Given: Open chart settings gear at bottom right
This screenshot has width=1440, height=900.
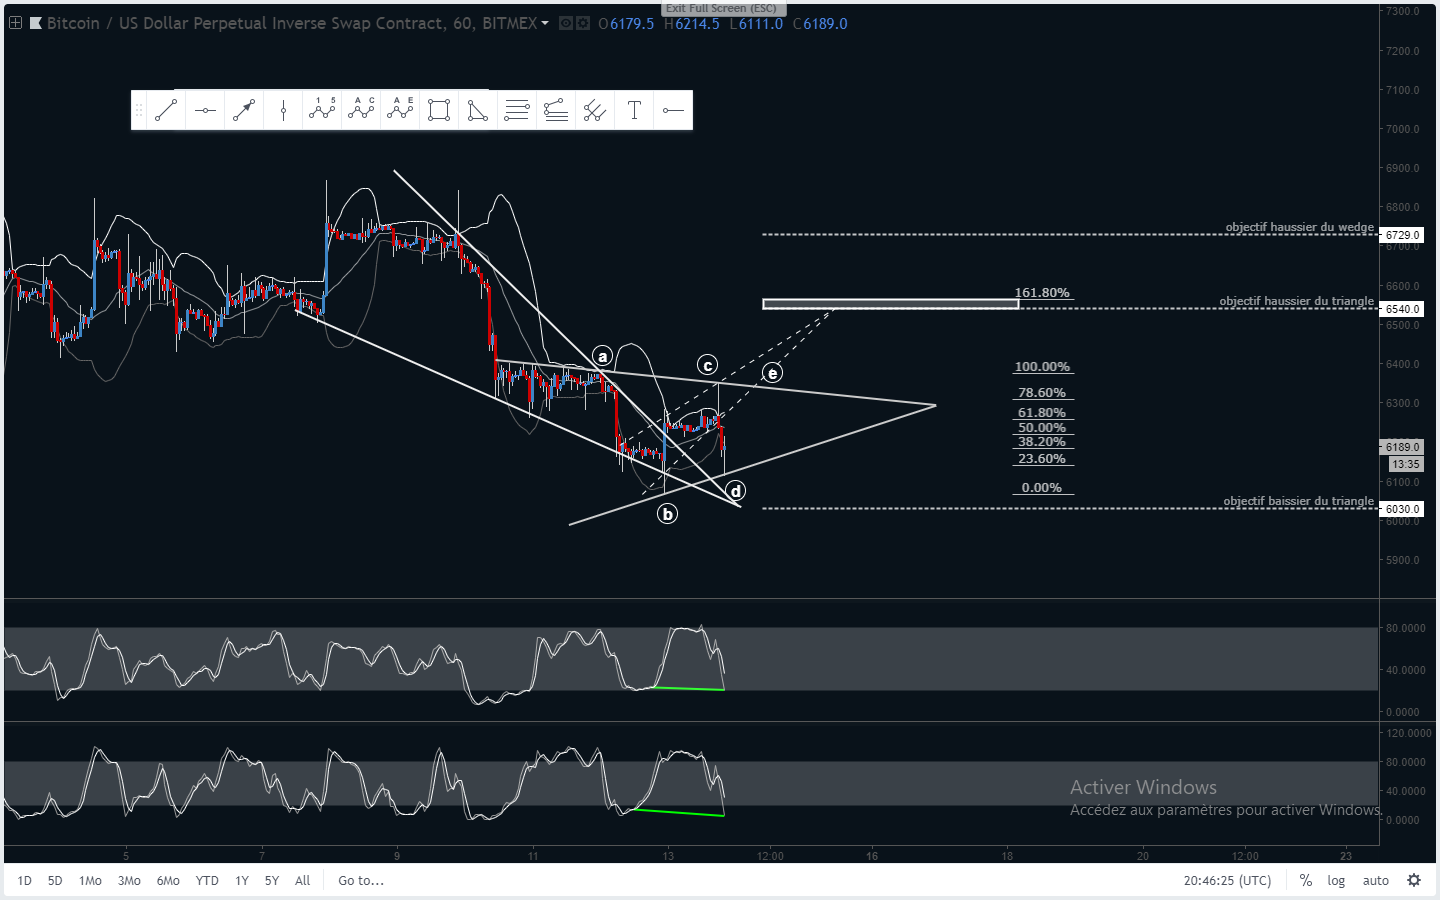Looking at the screenshot, I should [x=1414, y=880].
